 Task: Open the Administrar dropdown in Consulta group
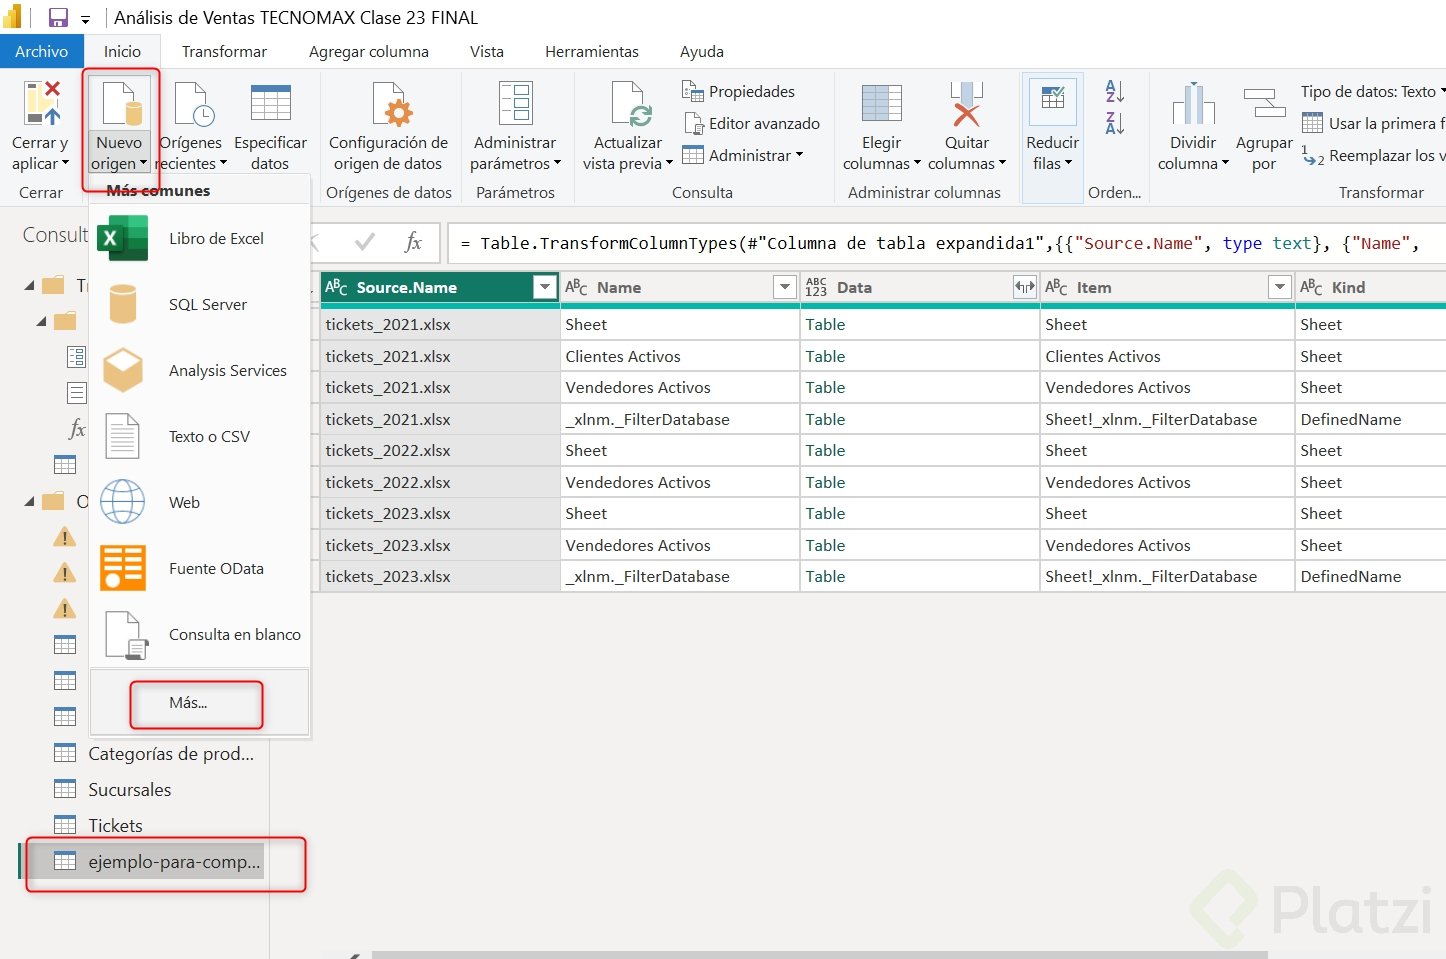tap(755, 156)
